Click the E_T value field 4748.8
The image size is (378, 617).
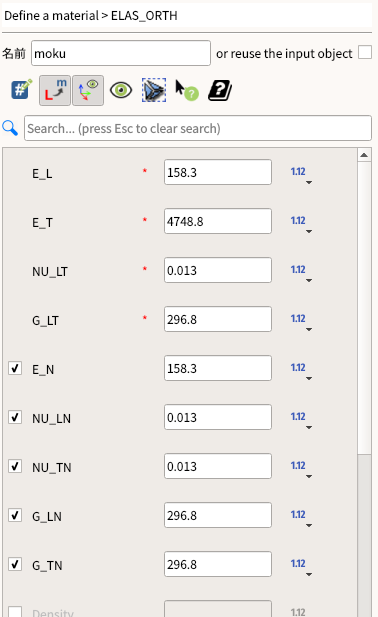[x=218, y=221]
